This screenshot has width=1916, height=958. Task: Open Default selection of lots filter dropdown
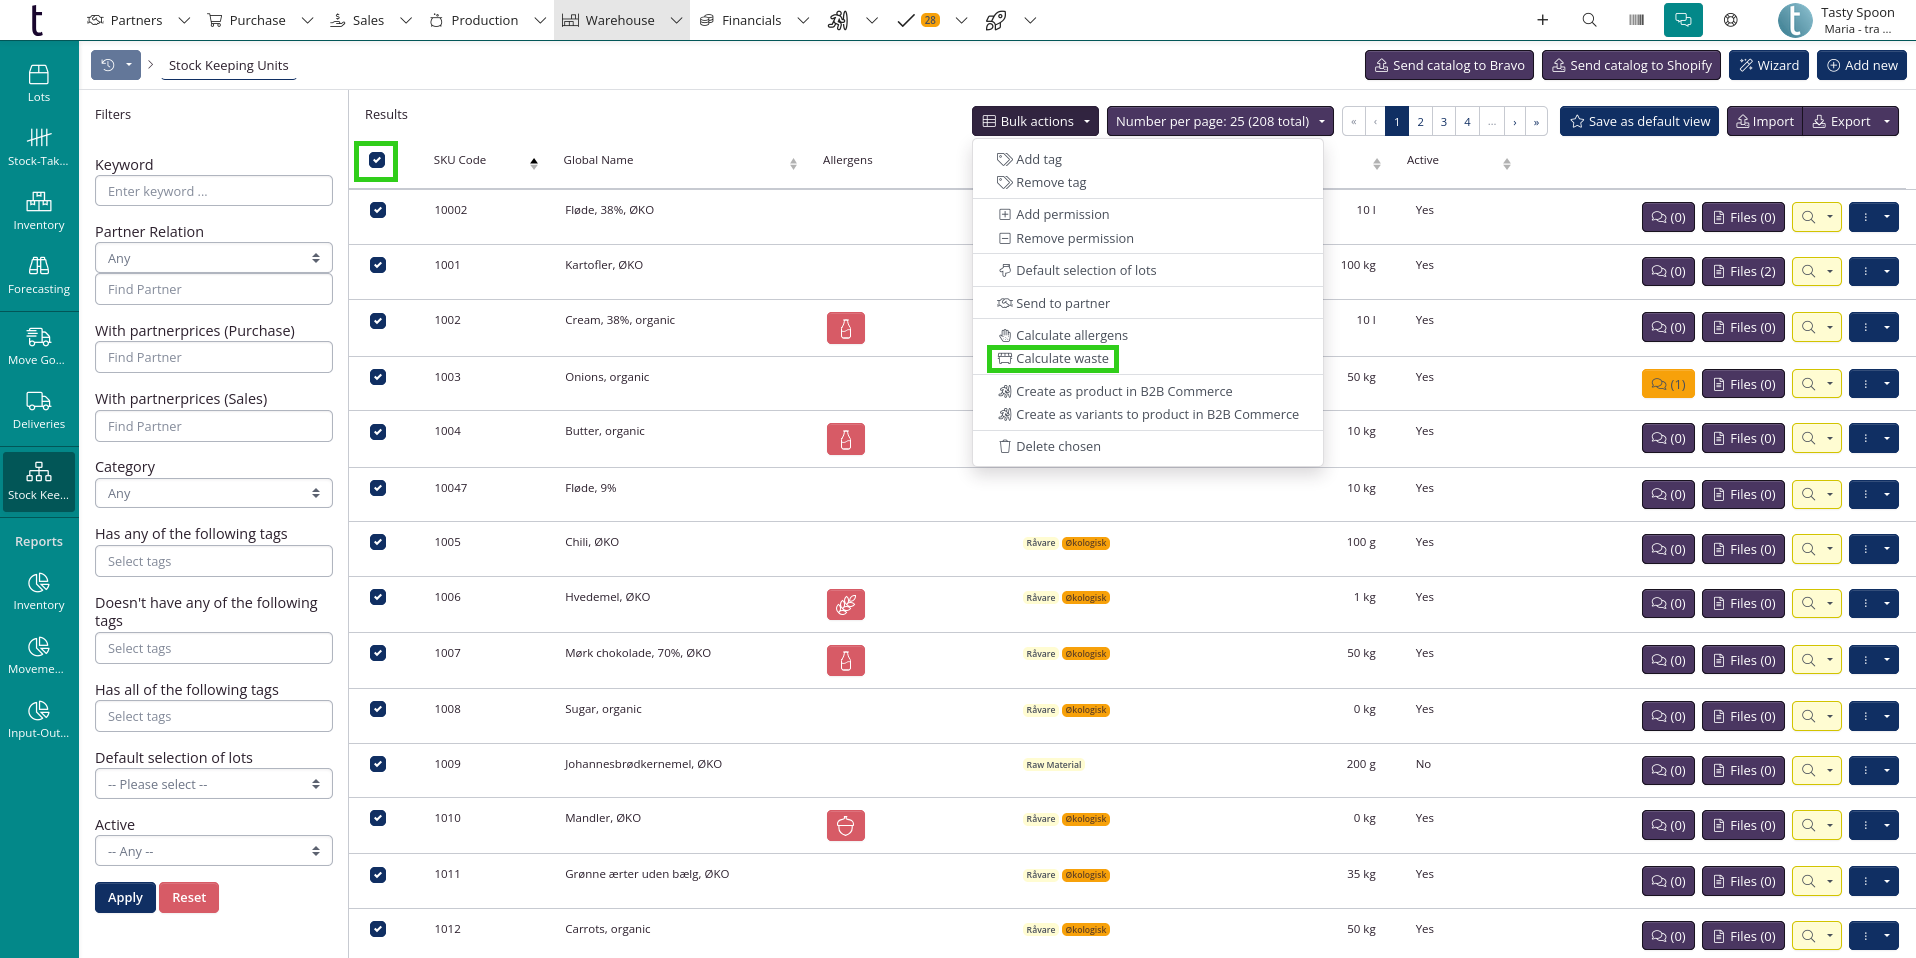pyautogui.click(x=213, y=784)
